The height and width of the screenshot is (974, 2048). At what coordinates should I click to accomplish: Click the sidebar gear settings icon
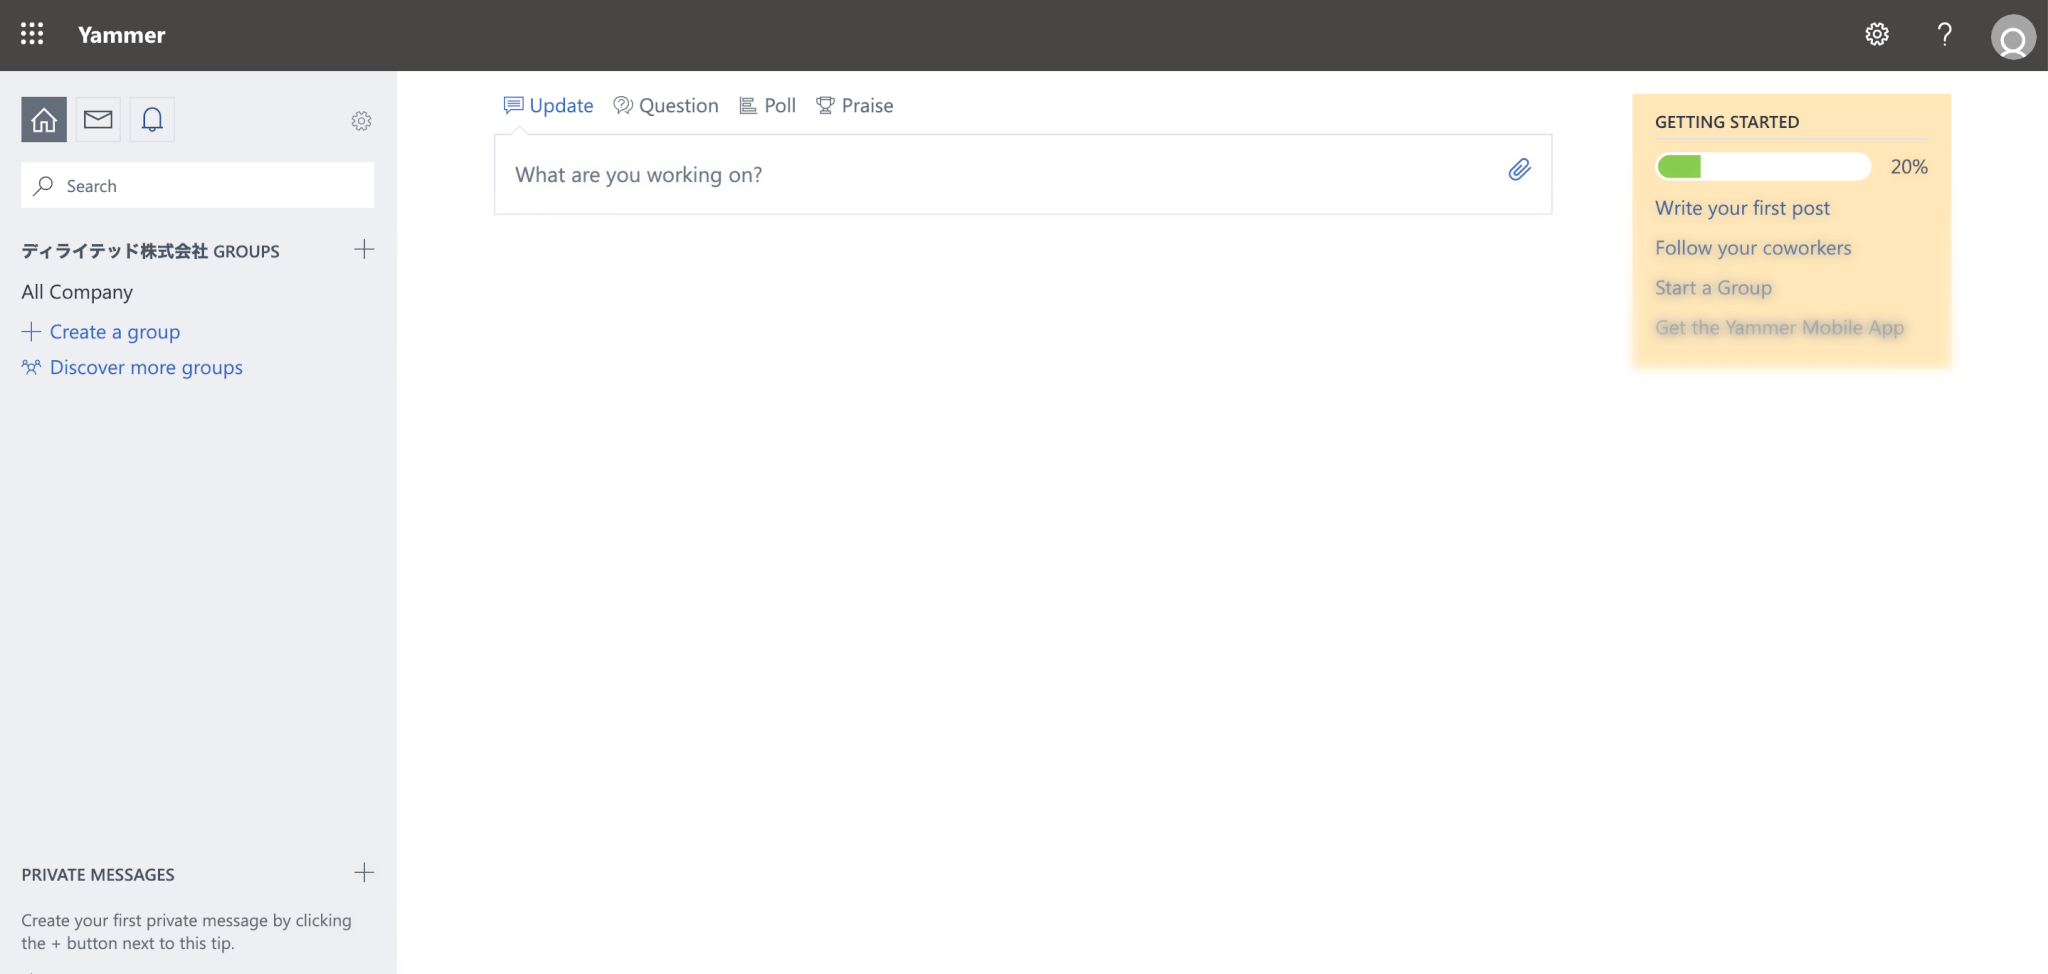click(361, 121)
